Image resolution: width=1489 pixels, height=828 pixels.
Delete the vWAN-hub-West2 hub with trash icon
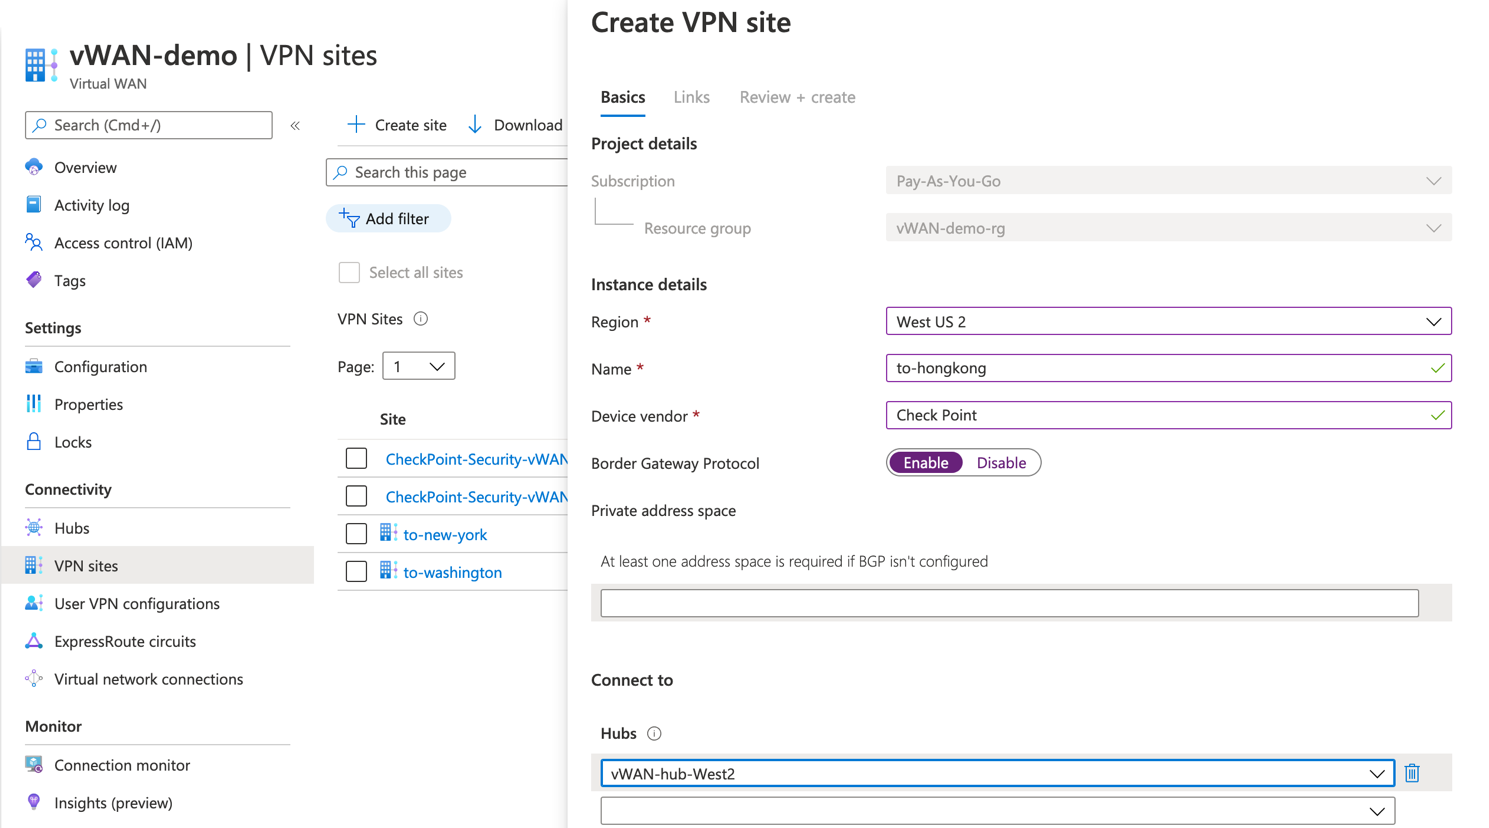[x=1412, y=773]
